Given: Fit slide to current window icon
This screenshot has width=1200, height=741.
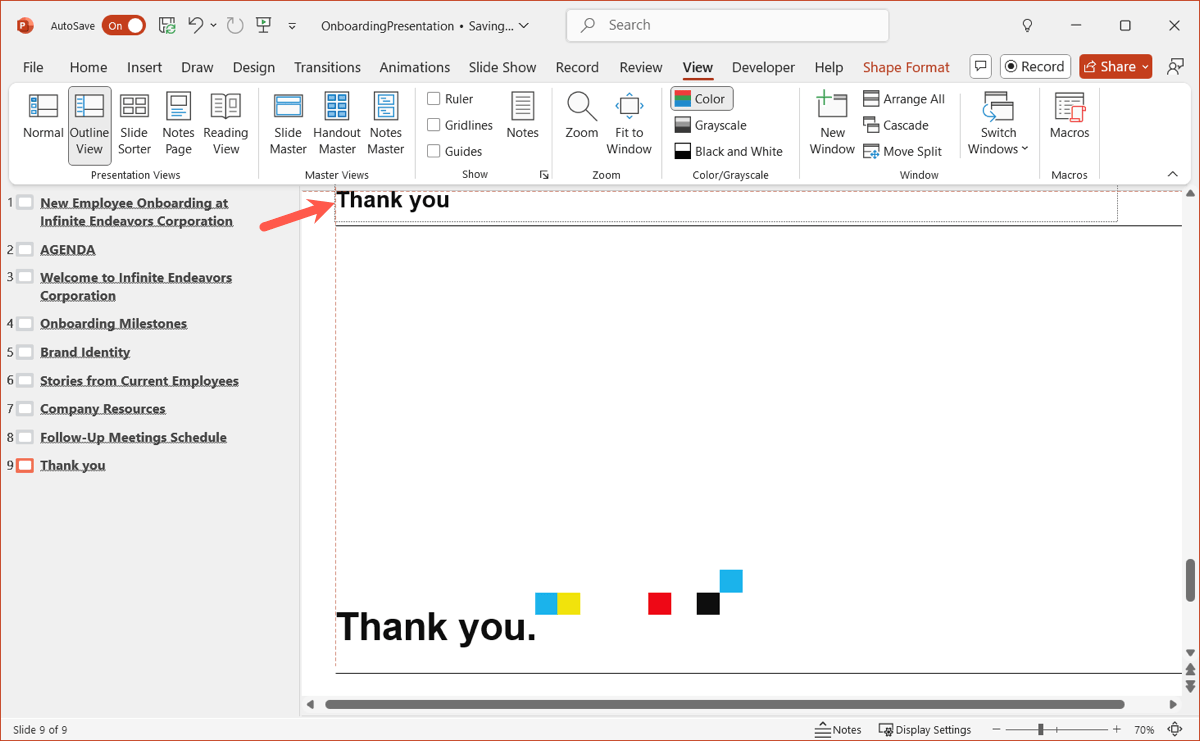Looking at the screenshot, I should click(1175, 730).
